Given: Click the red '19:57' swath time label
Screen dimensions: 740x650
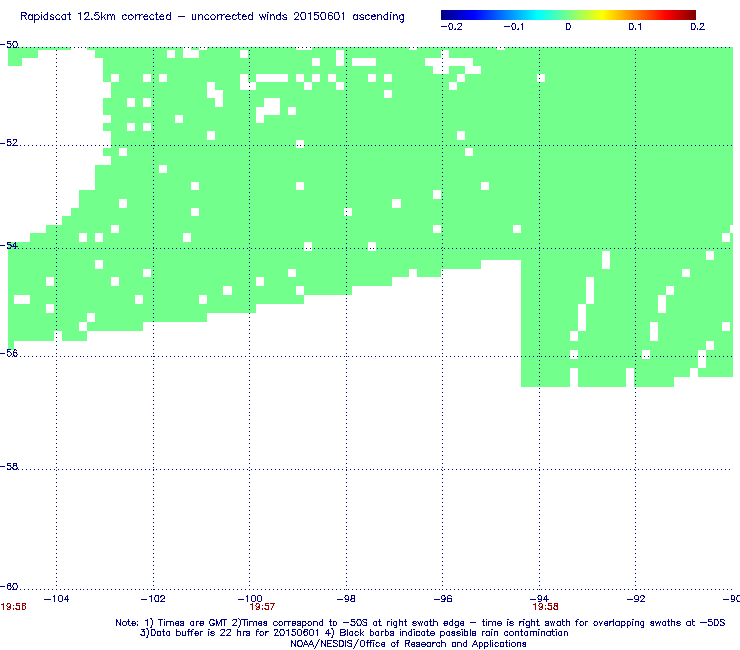Looking at the screenshot, I should 262,607.
